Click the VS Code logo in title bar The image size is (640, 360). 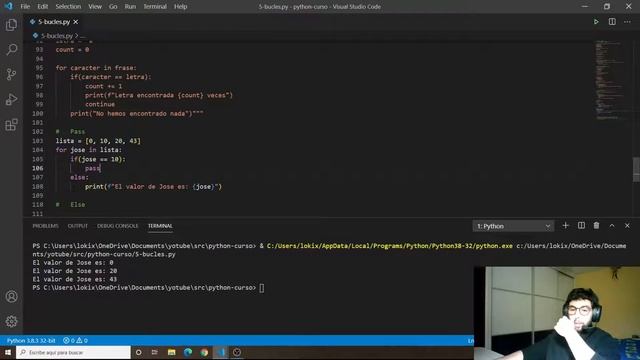(8, 6)
